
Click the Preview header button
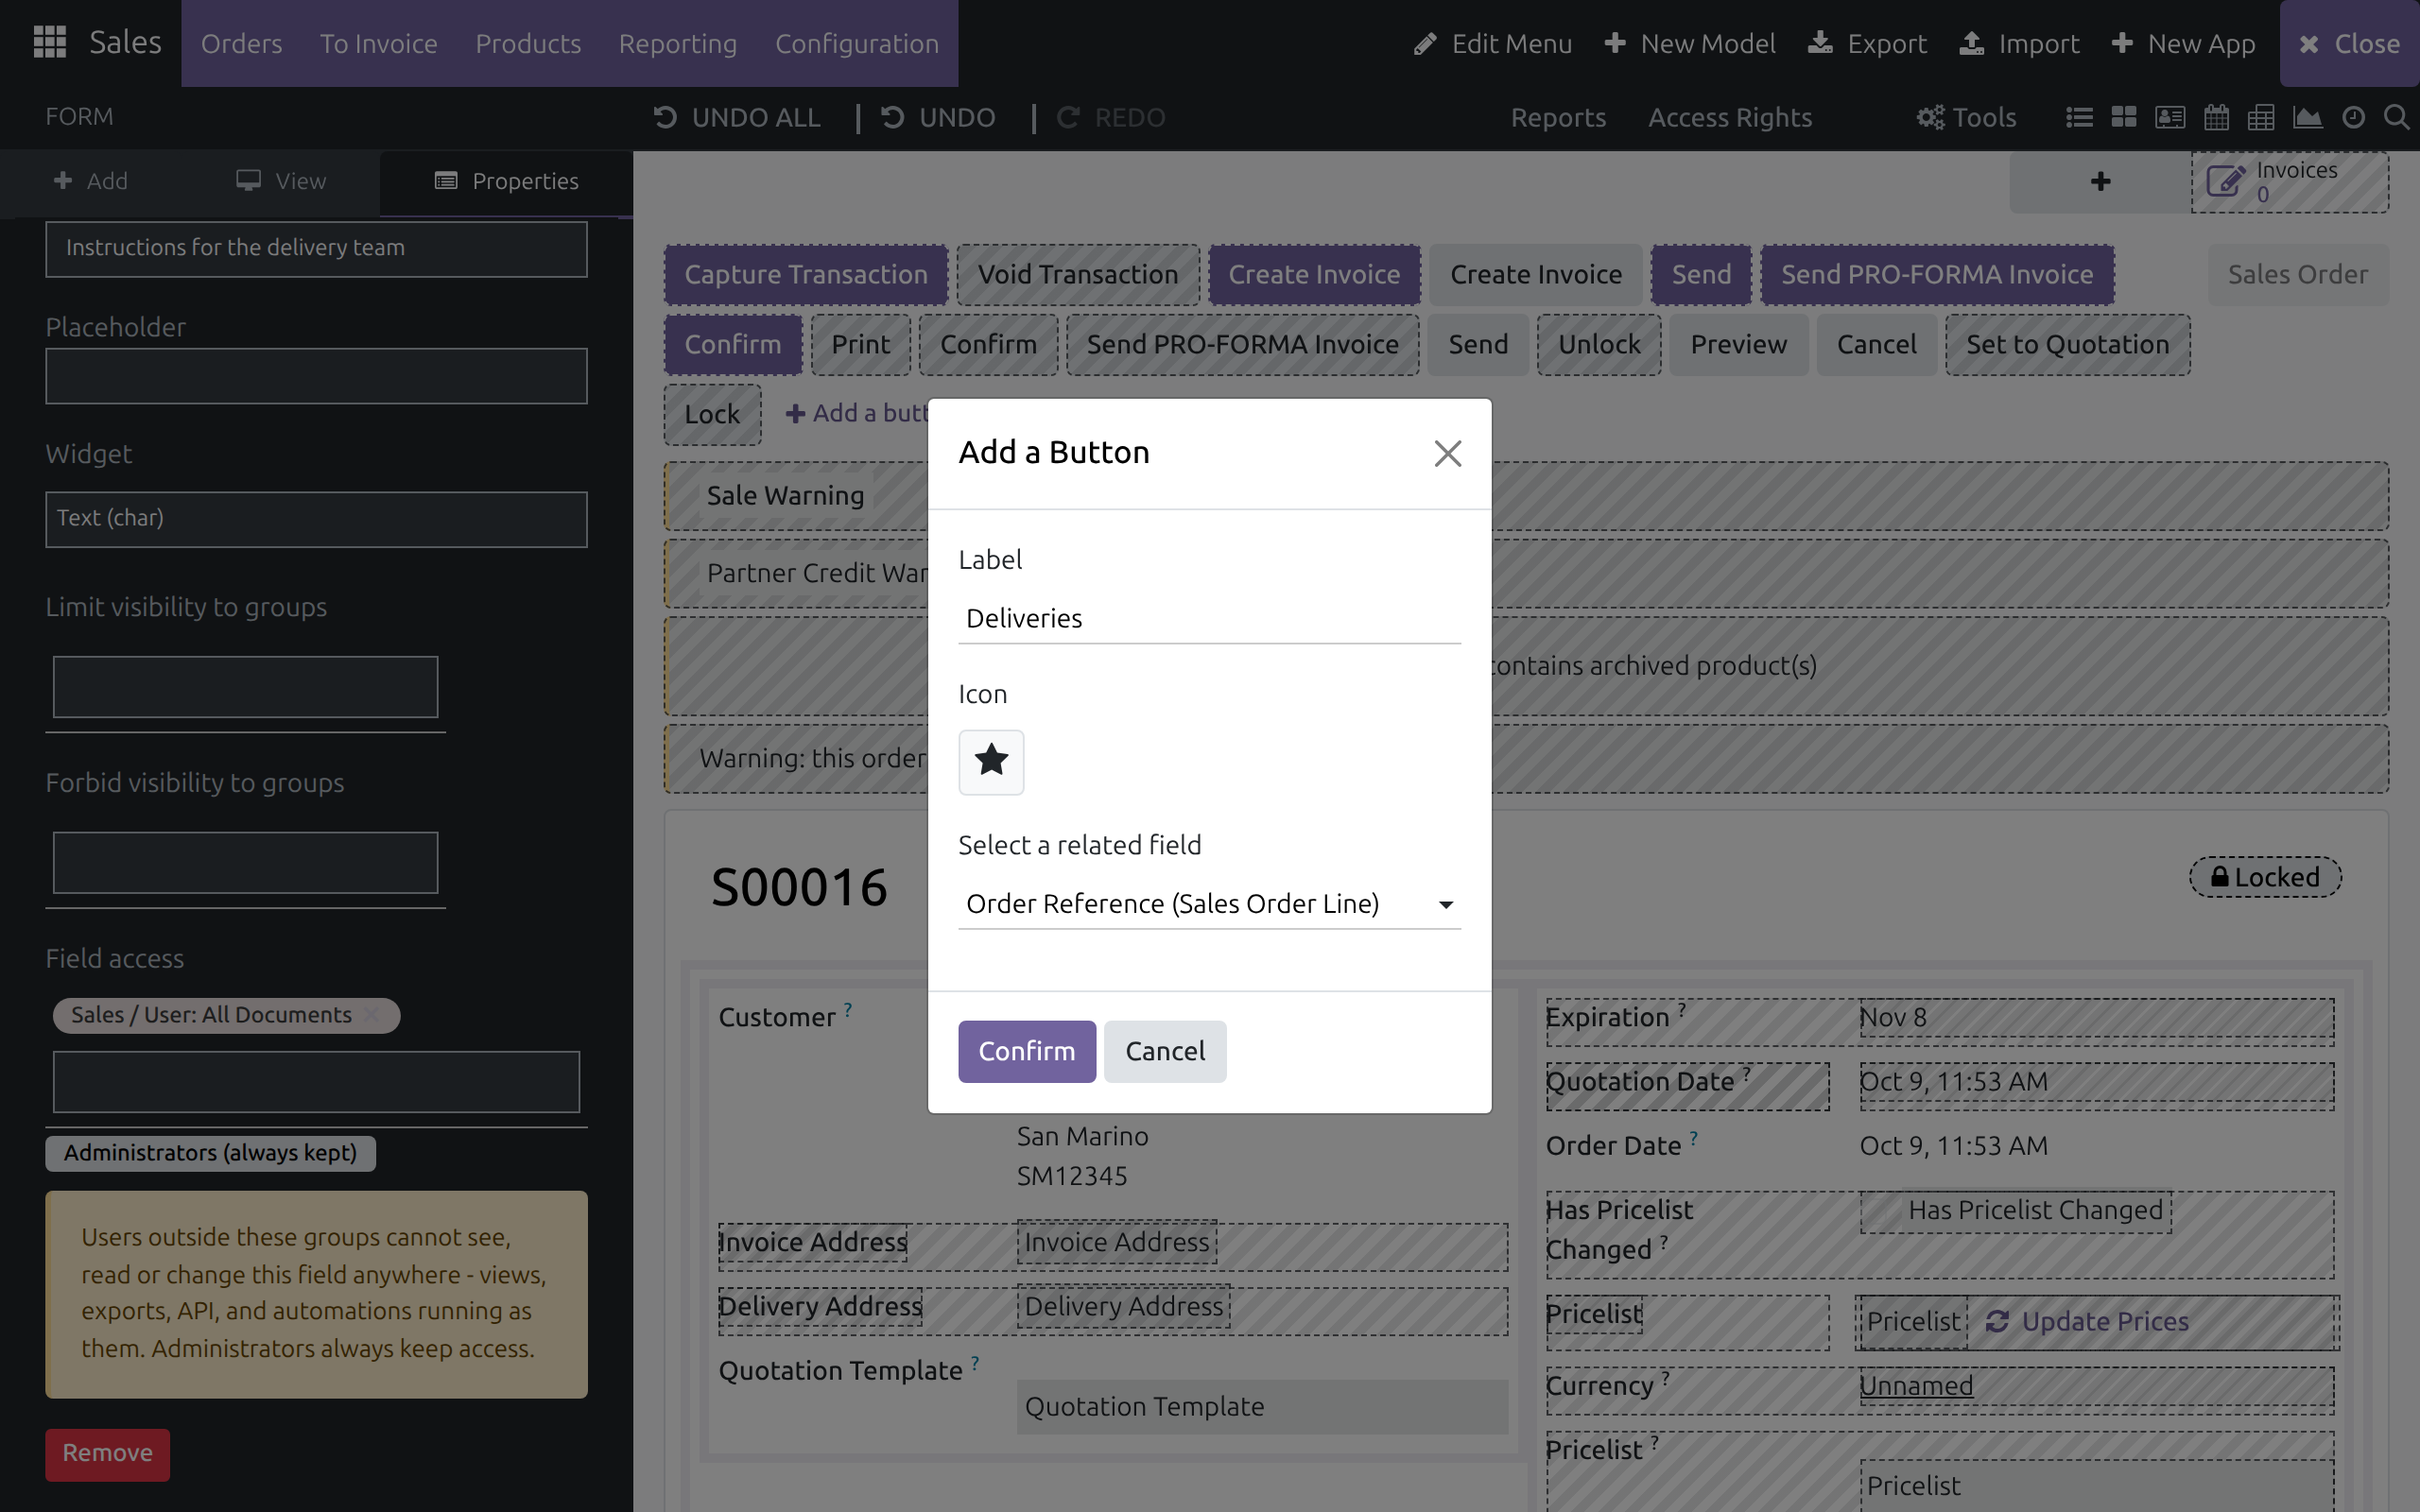[x=1739, y=345]
